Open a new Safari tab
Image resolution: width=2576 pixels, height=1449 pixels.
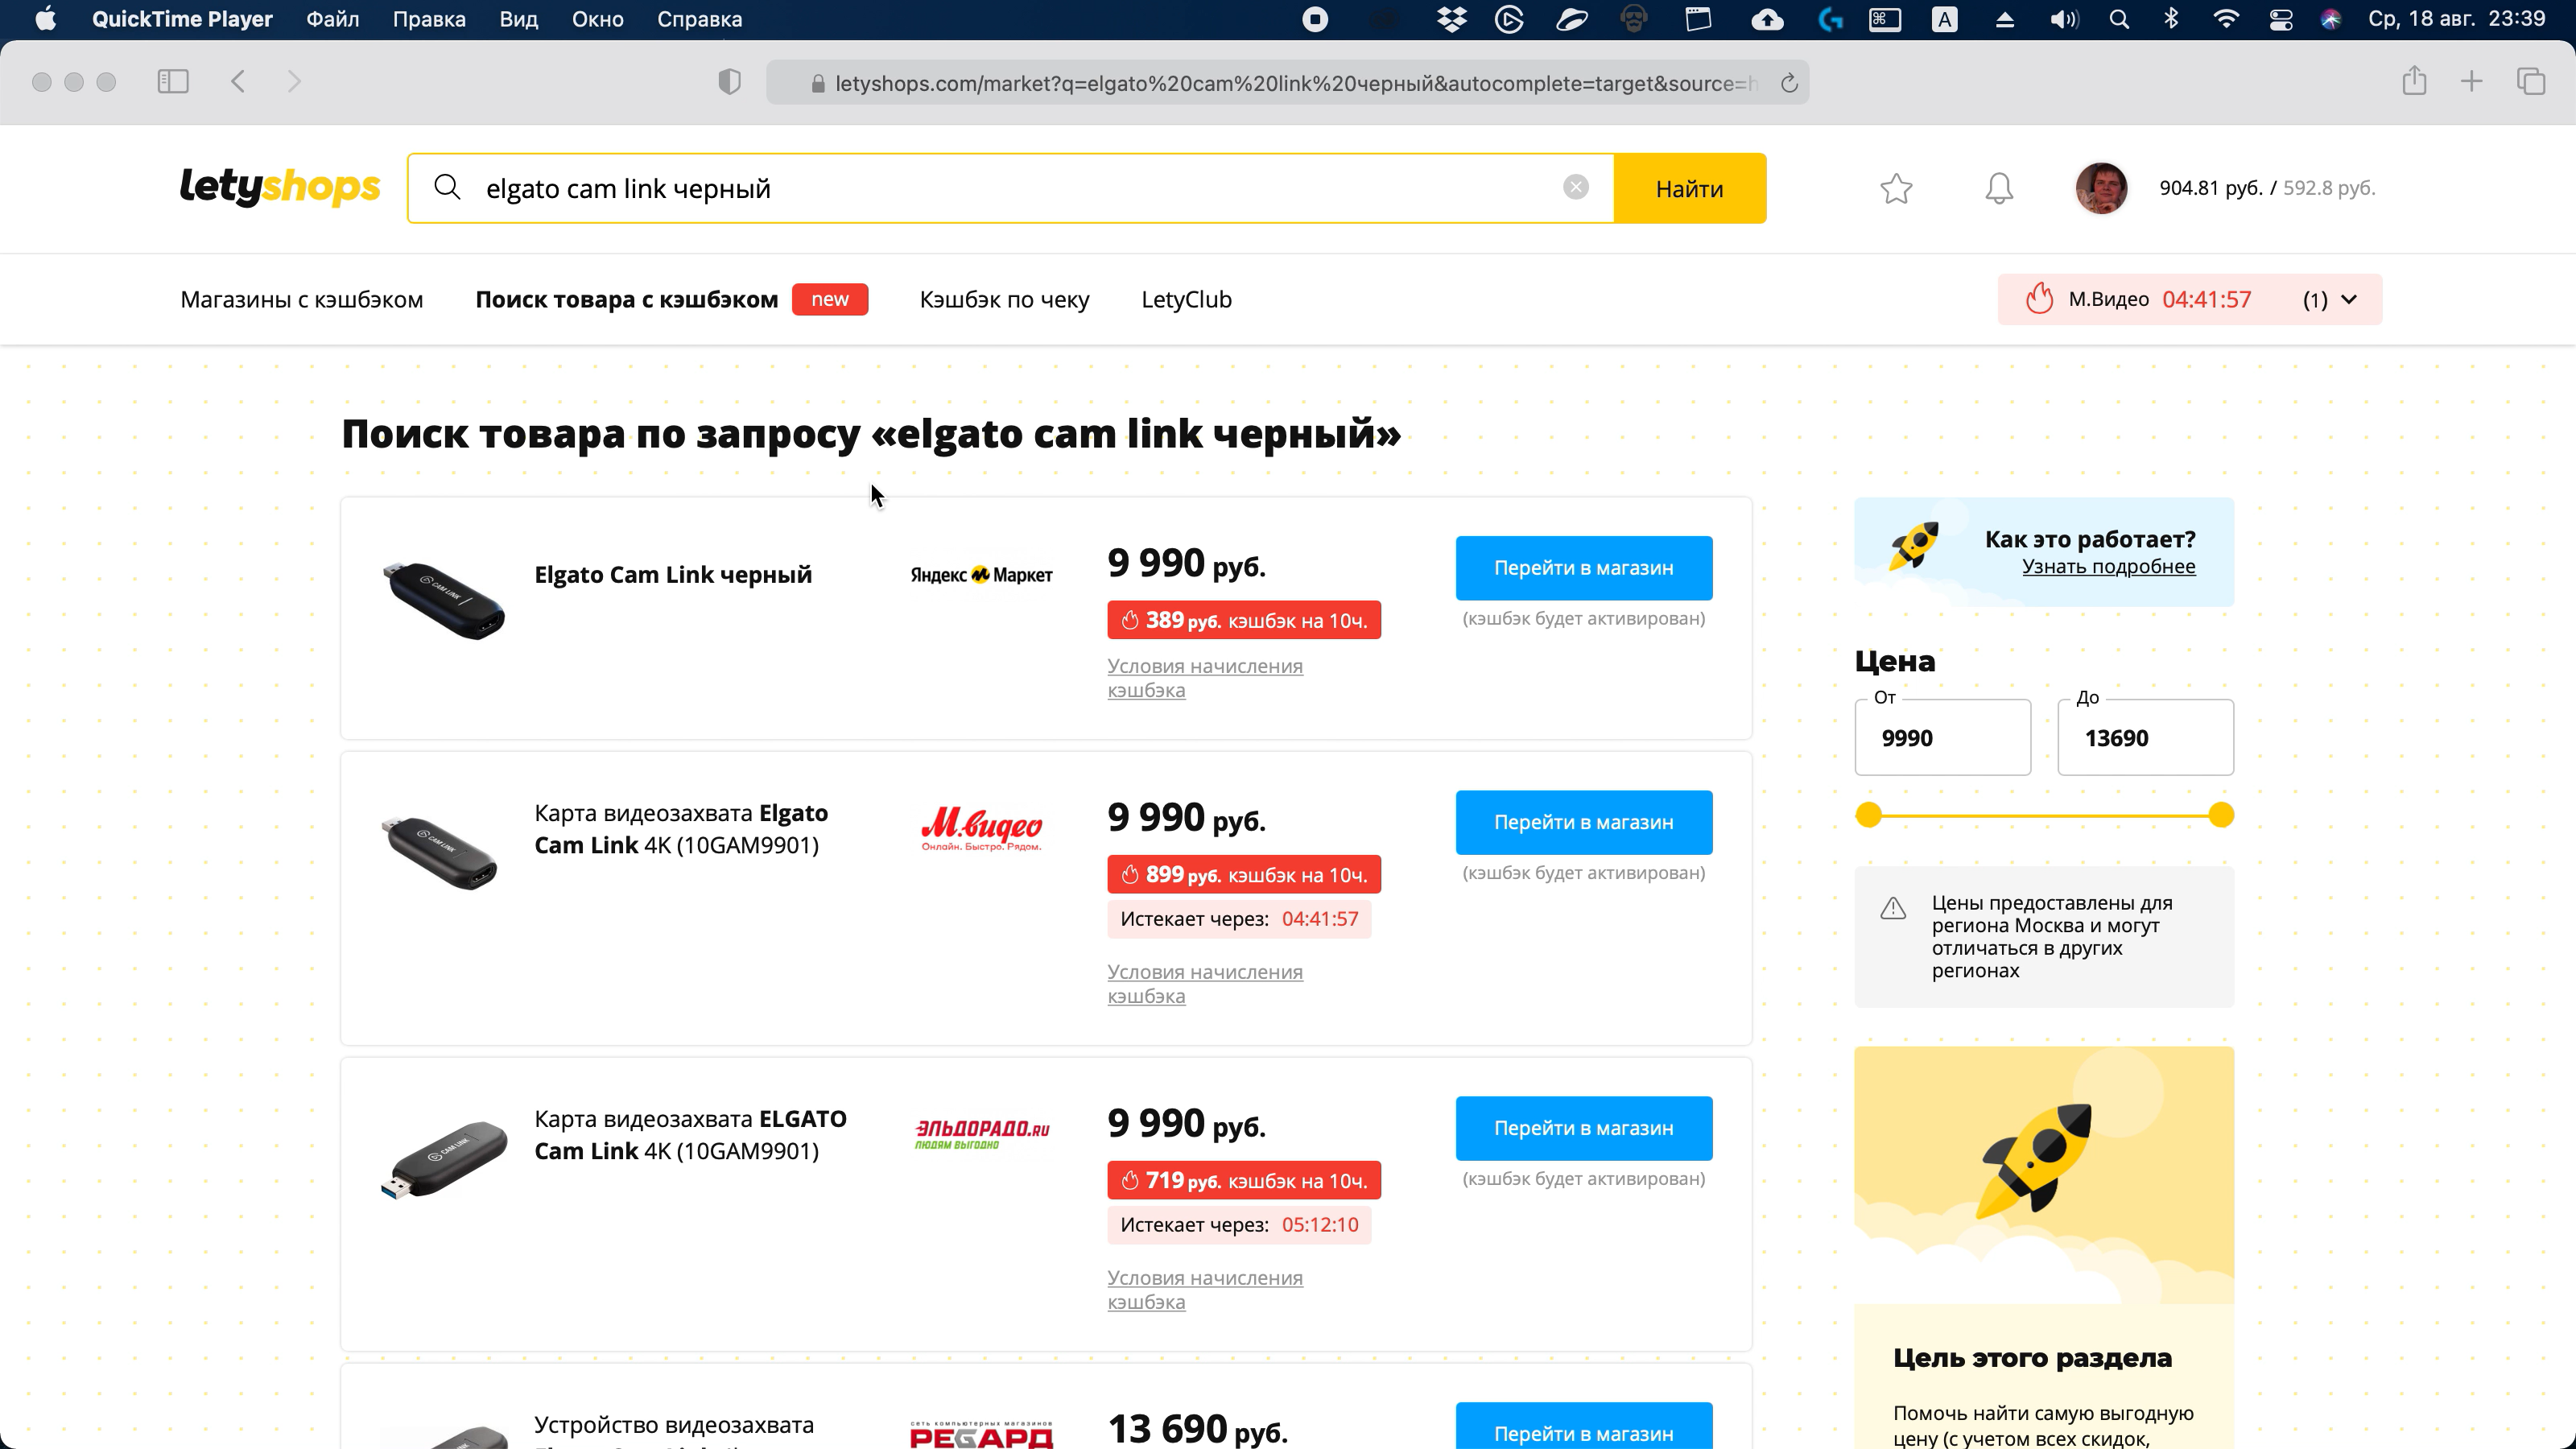(2471, 82)
